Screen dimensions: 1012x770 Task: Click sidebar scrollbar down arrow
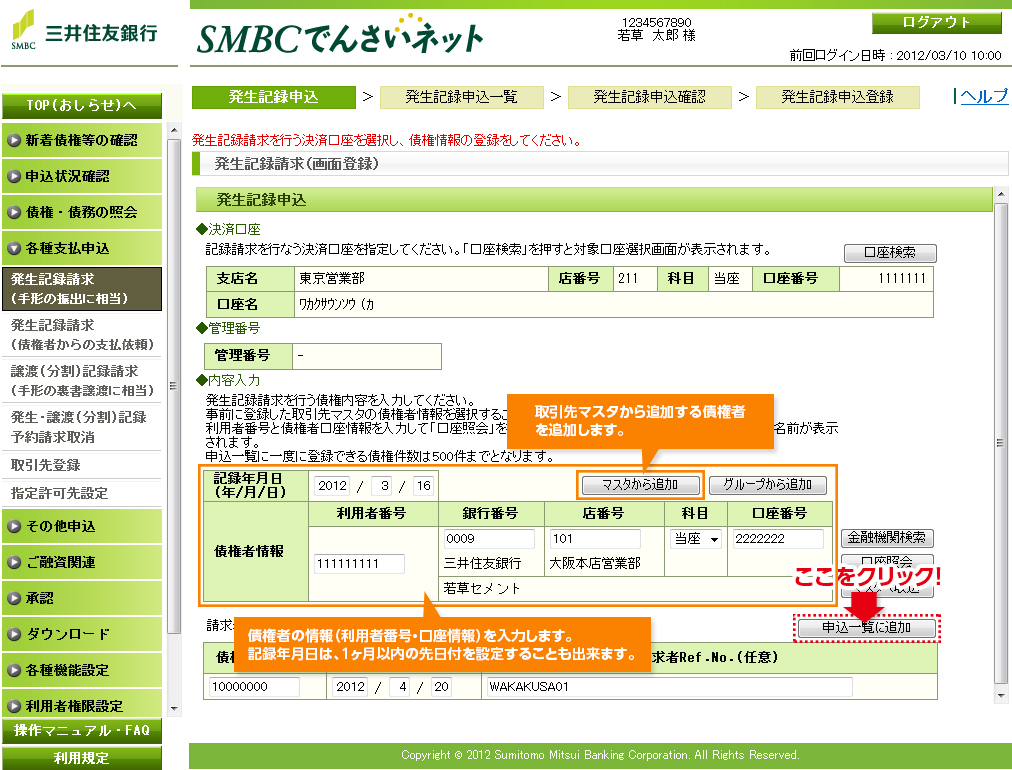pos(174,709)
